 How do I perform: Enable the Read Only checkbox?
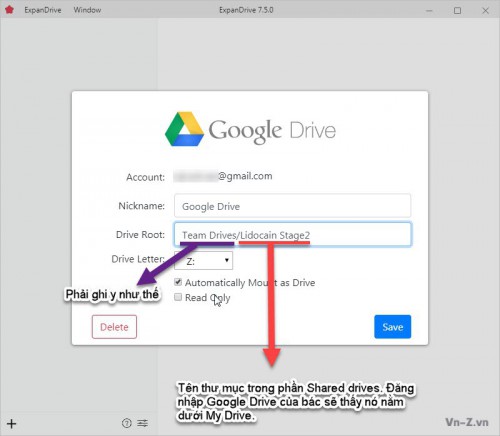178,297
